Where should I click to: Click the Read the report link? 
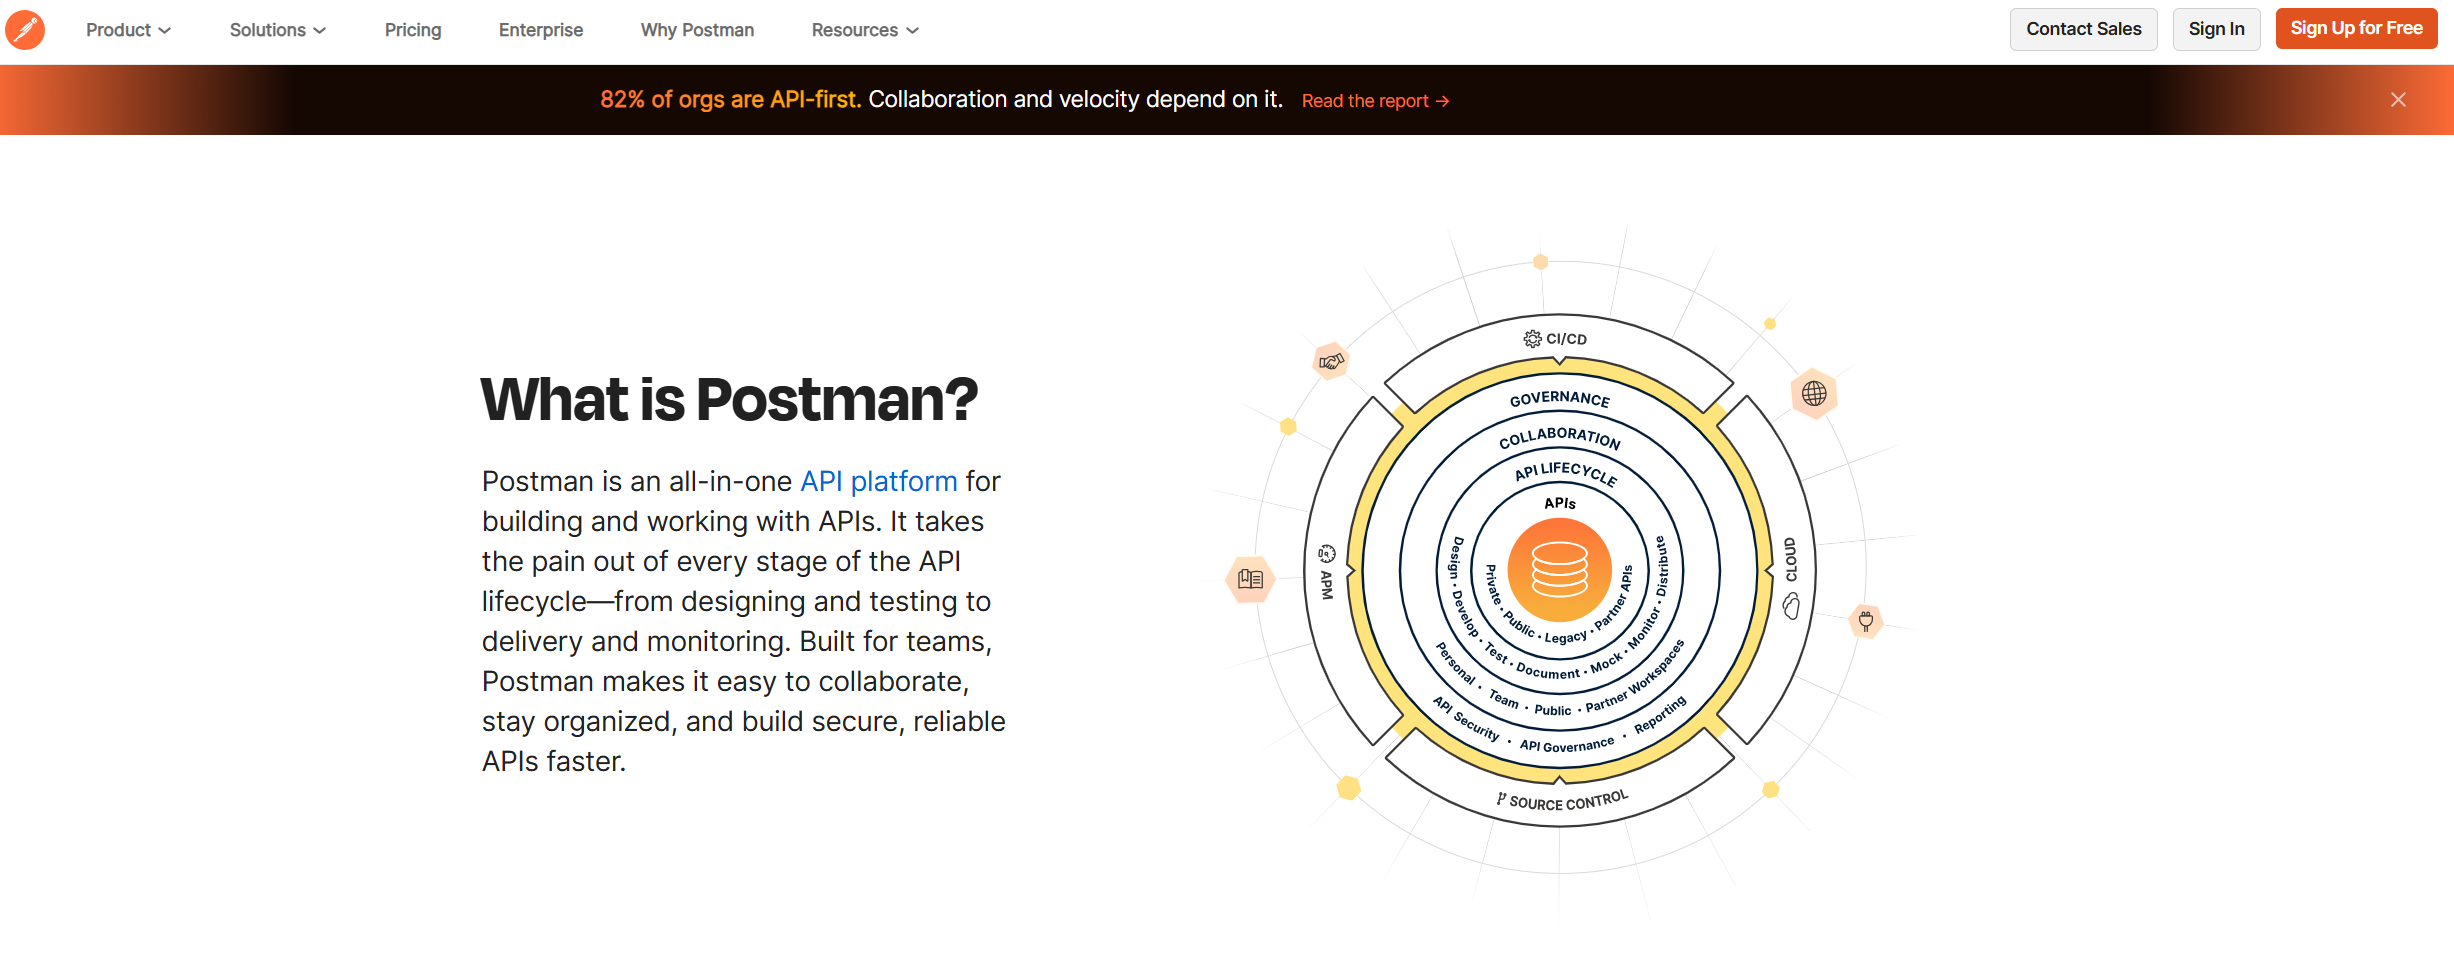tap(1375, 101)
